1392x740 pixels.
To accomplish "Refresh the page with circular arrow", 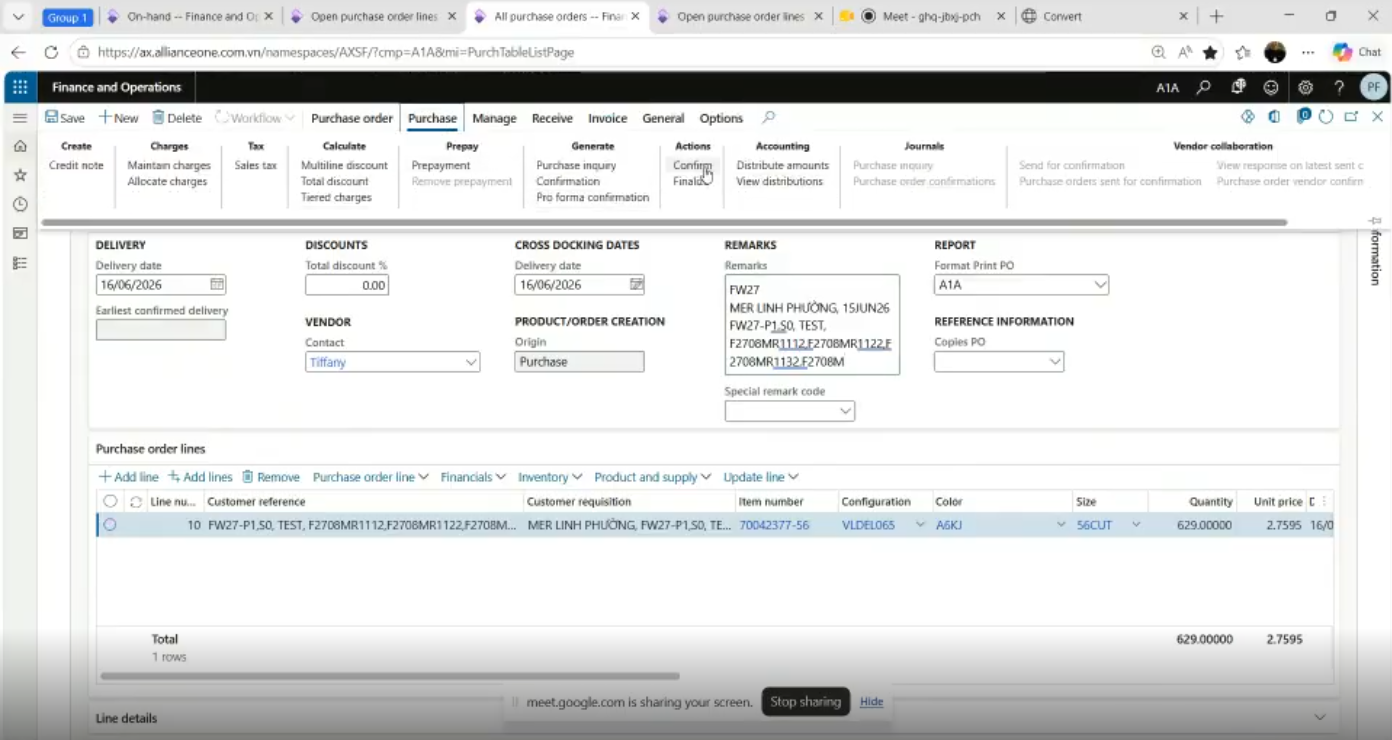I will pyautogui.click(x=1326, y=117).
